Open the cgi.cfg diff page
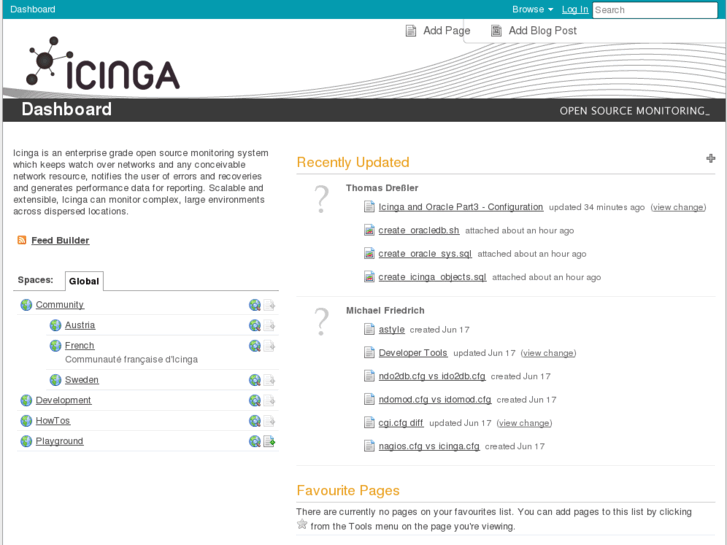Viewport: 727px width, 545px height. coord(401,423)
